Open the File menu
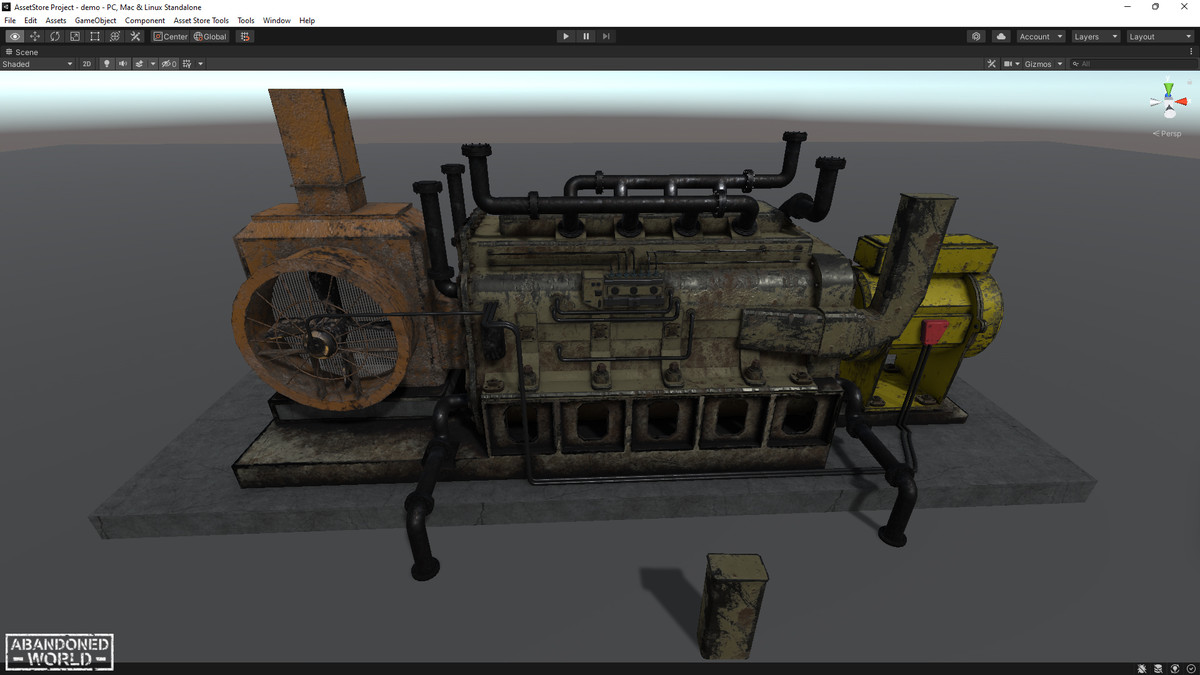1200x675 pixels. pos(10,20)
